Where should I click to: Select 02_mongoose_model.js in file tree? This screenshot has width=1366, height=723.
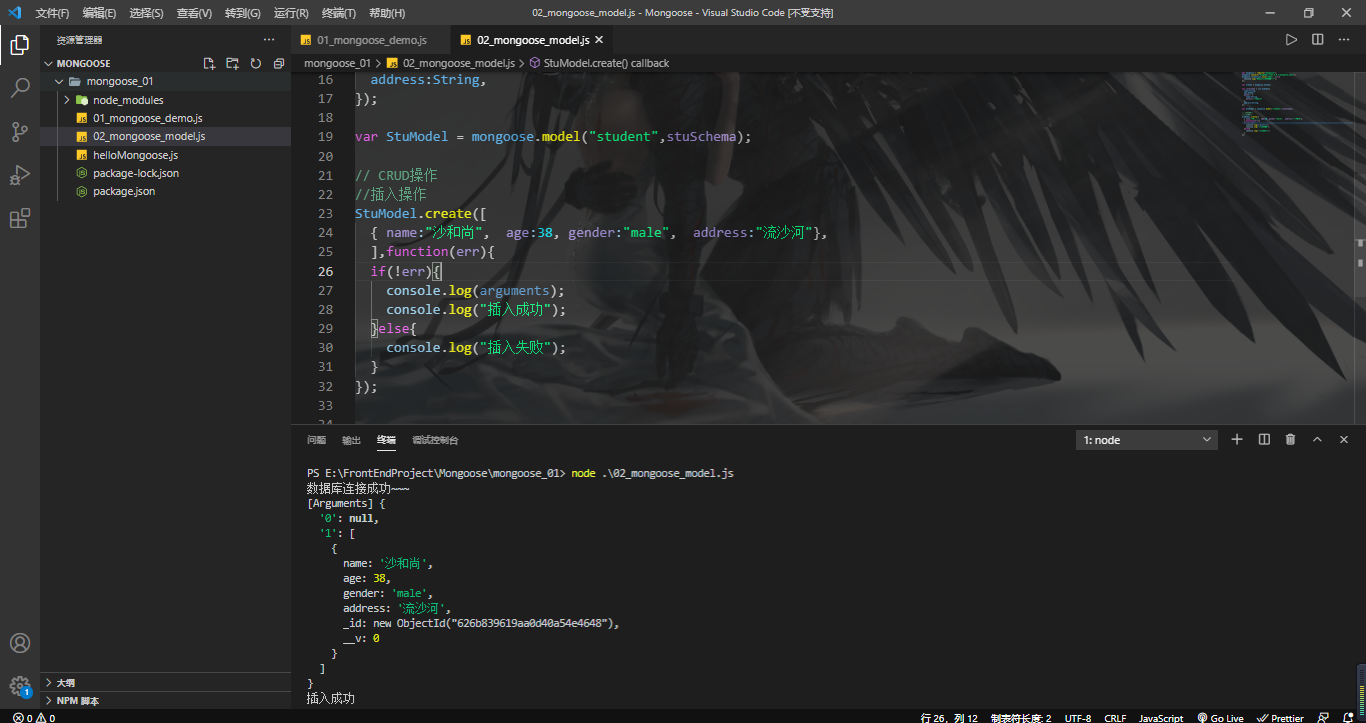coord(165,136)
